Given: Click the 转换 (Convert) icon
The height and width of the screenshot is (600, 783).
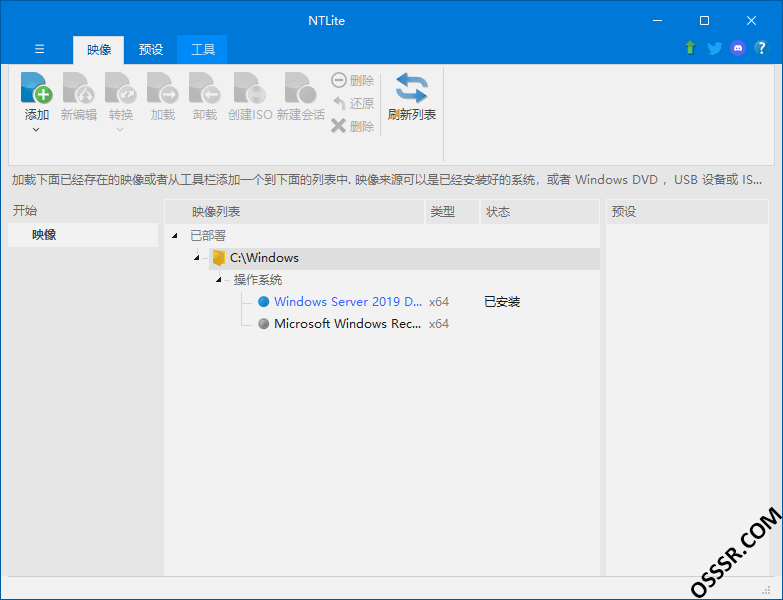Looking at the screenshot, I should click(x=121, y=88).
